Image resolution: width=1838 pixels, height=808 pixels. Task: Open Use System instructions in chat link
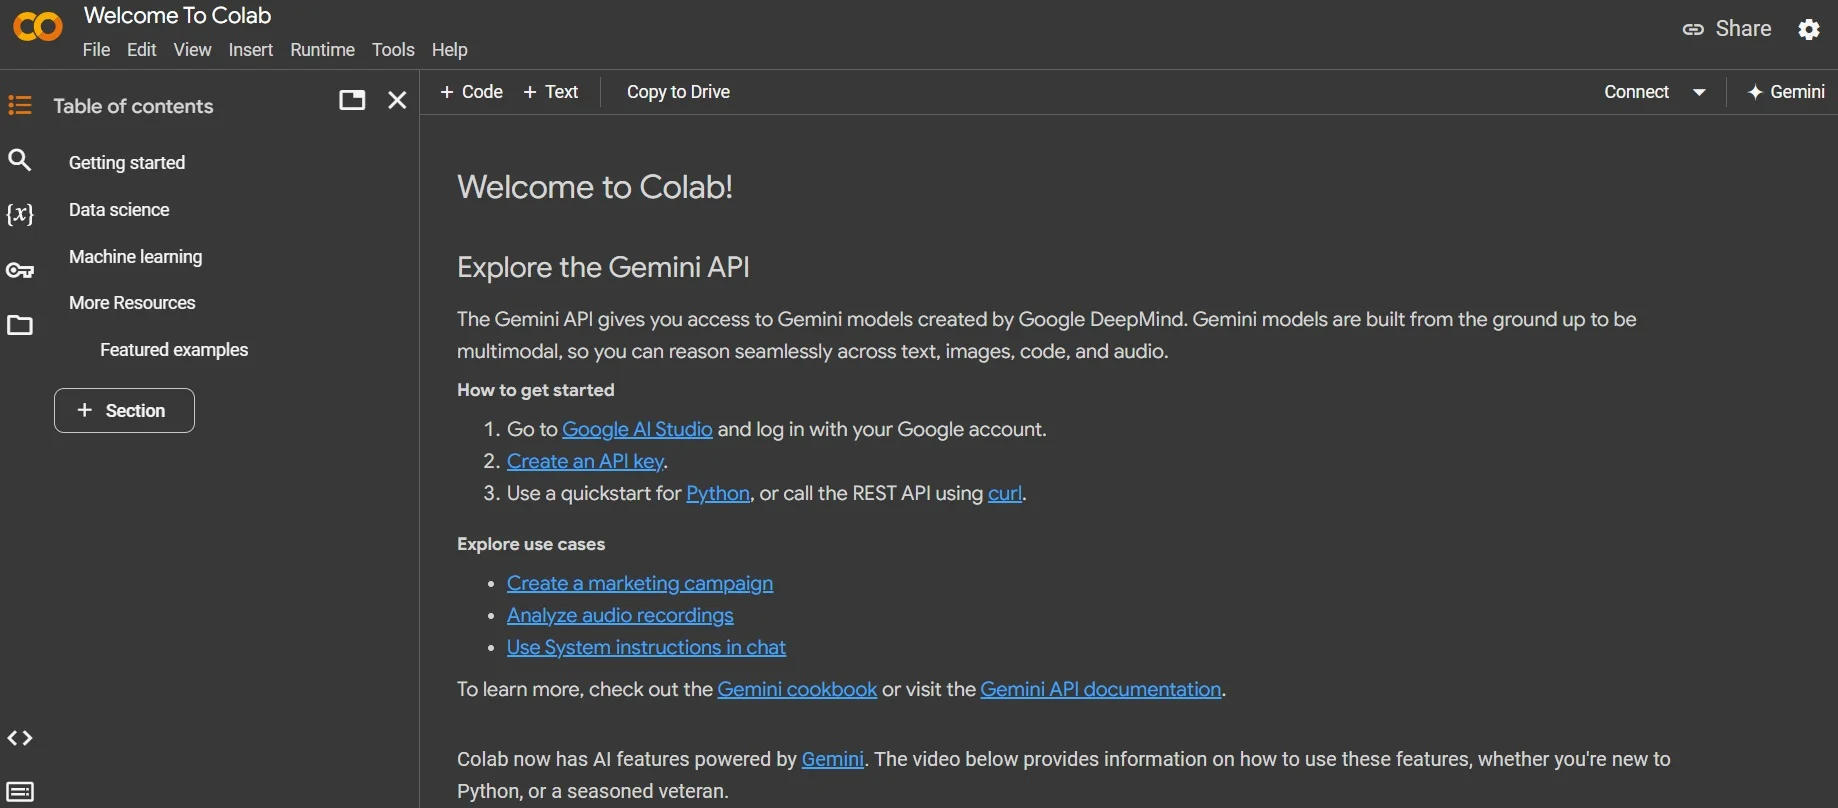point(646,648)
